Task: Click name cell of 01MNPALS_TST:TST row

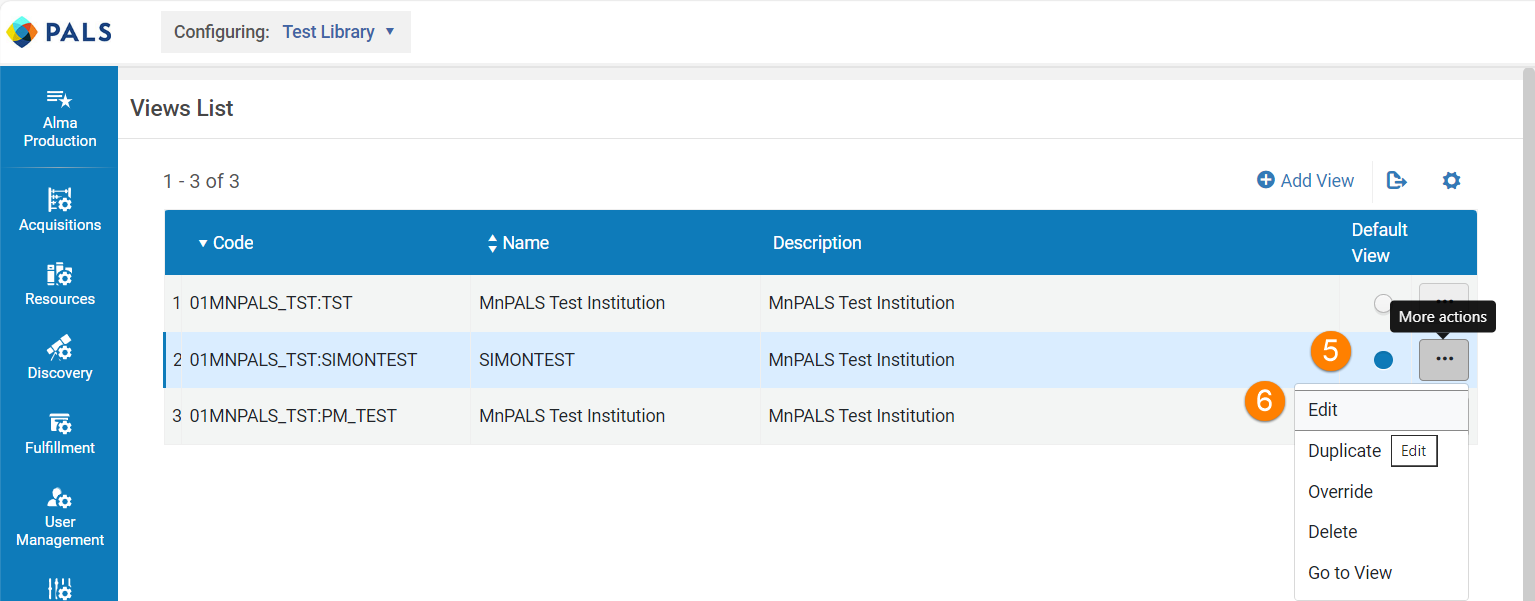Action: [572, 303]
